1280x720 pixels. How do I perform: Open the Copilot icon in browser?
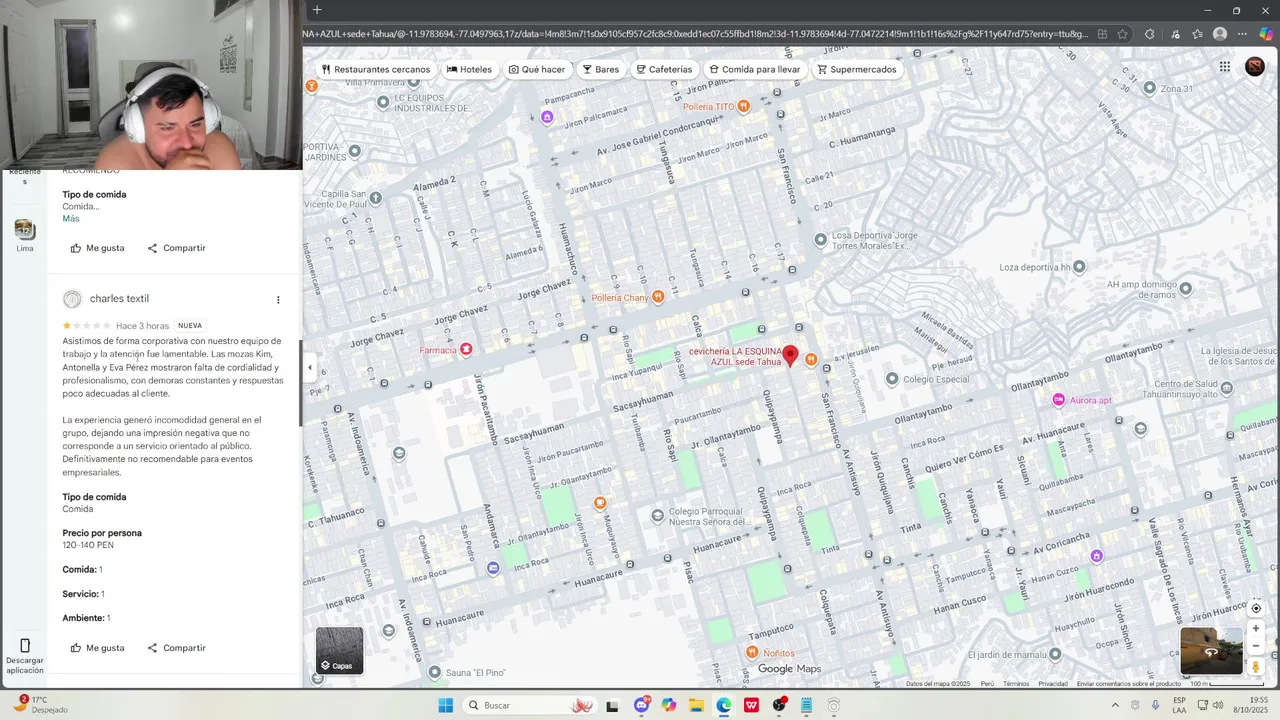pyautogui.click(x=1266, y=34)
